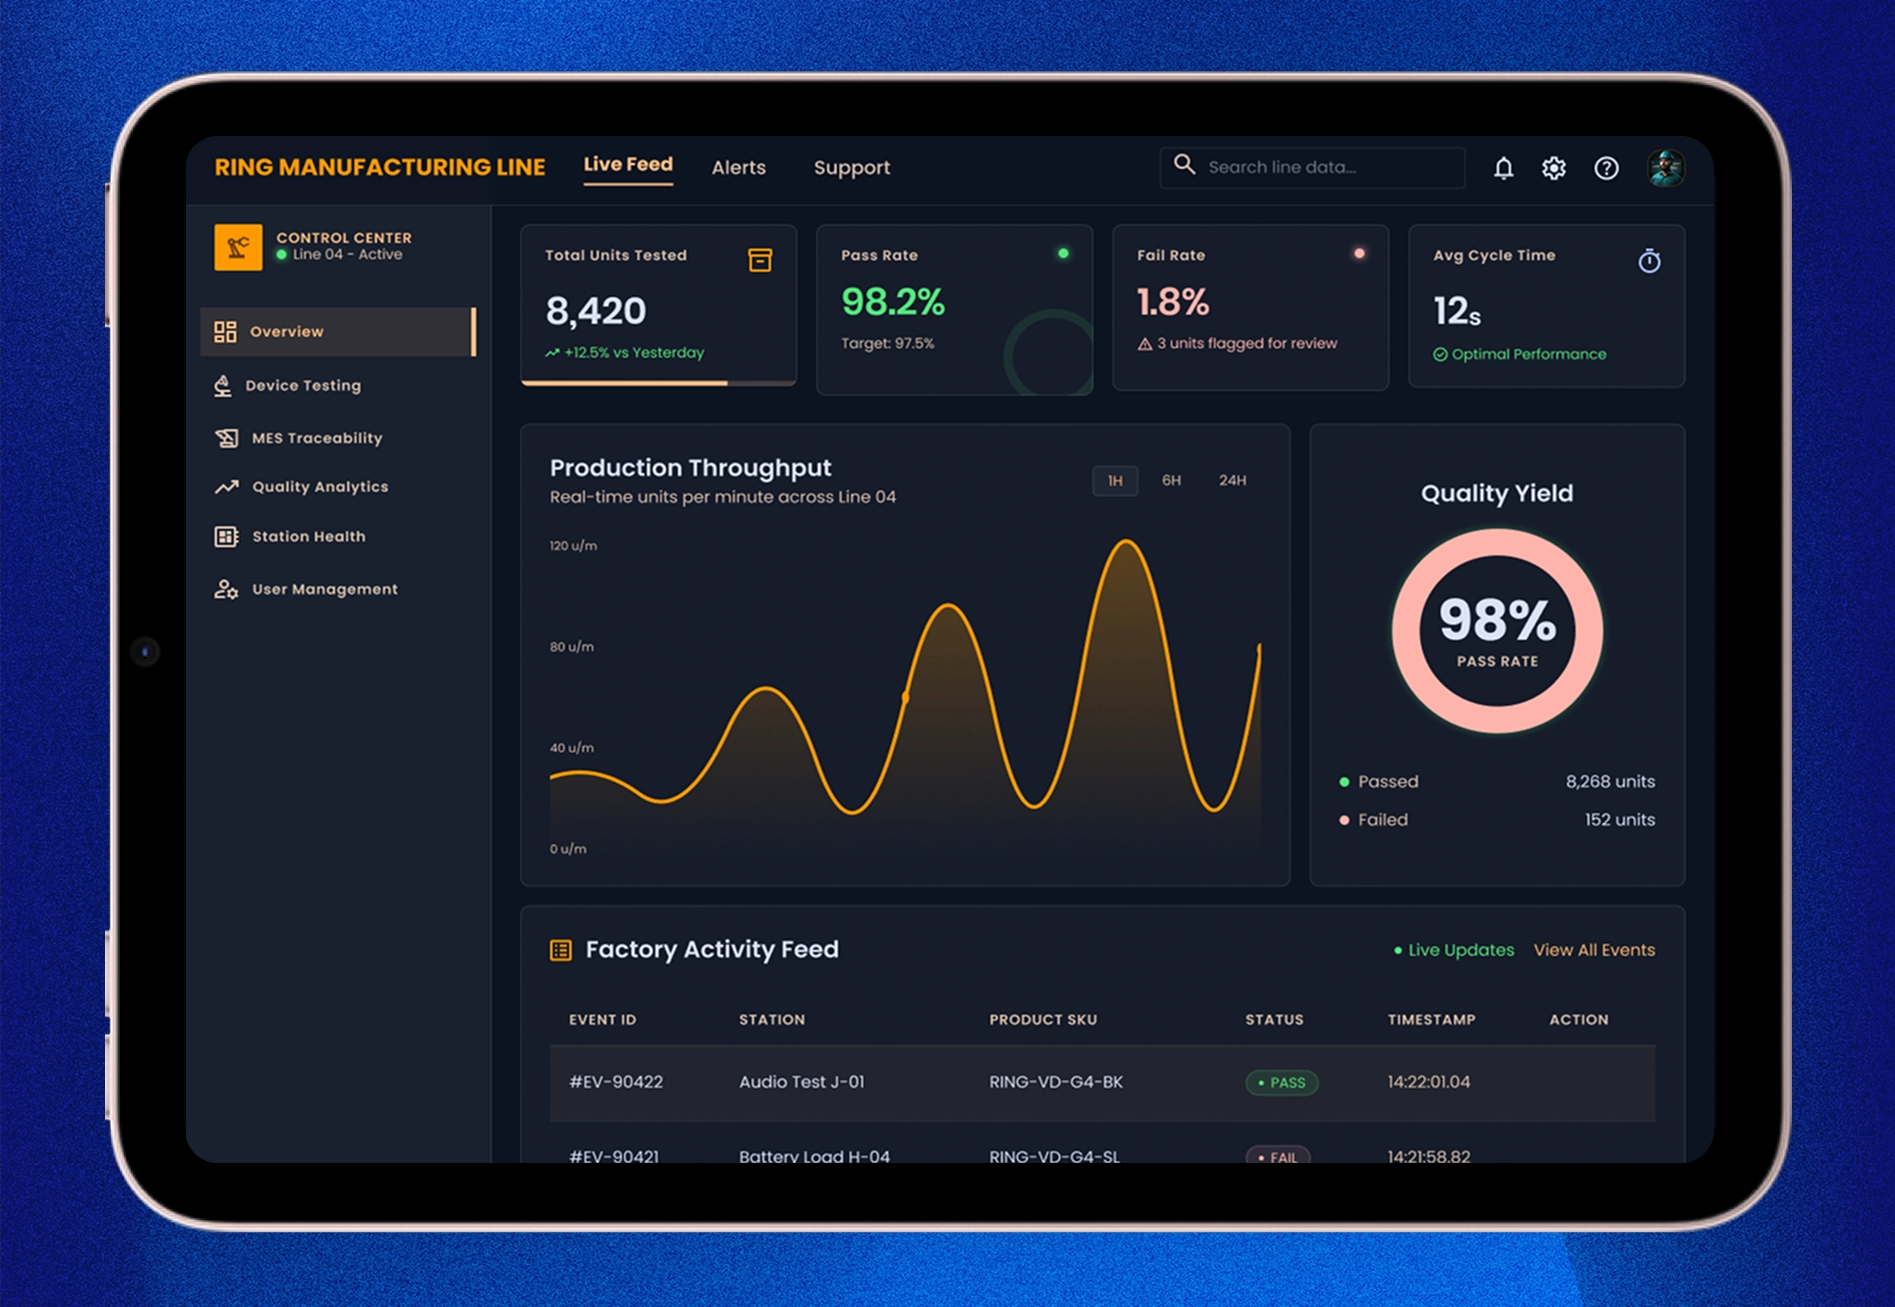1895x1307 pixels.
Task: Click timestamp 14:22:01.04
Action: click(1429, 1082)
